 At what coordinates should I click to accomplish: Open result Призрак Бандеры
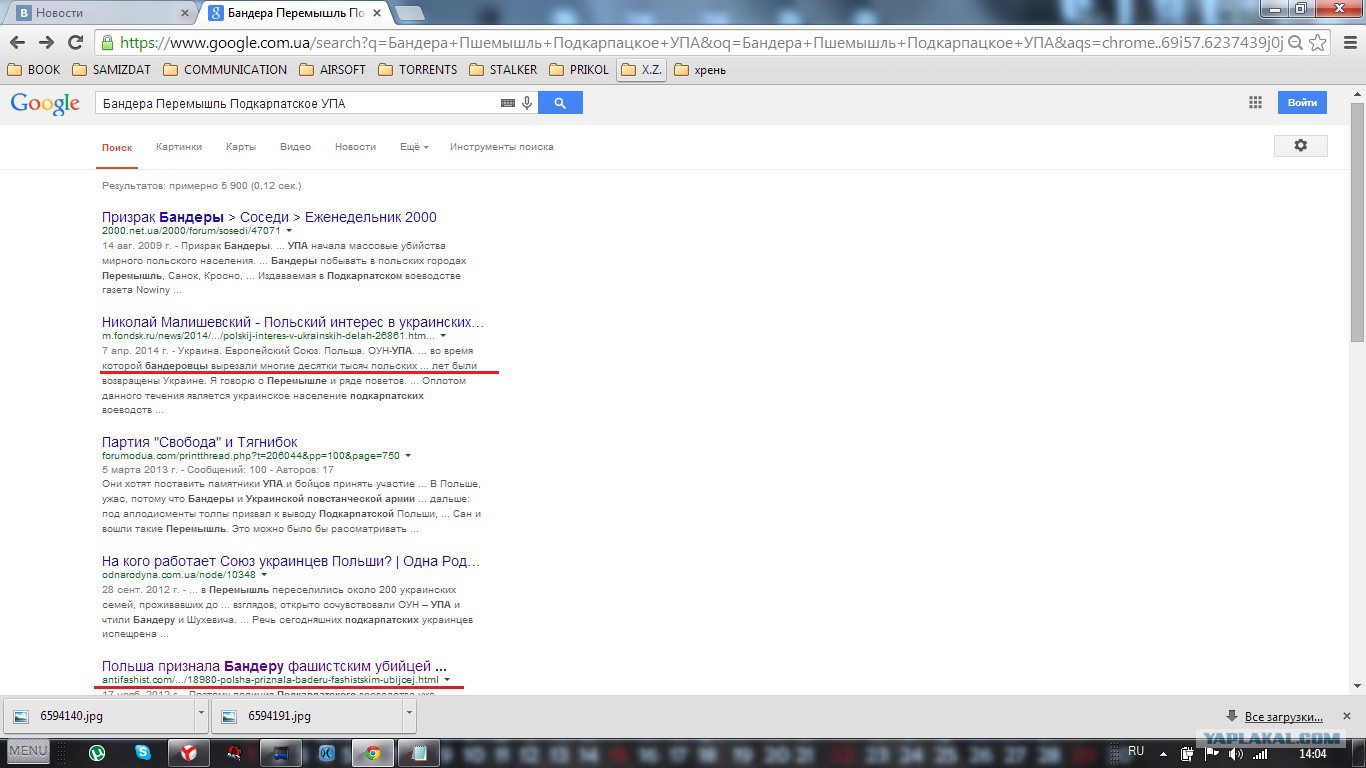click(x=269, y=217)
